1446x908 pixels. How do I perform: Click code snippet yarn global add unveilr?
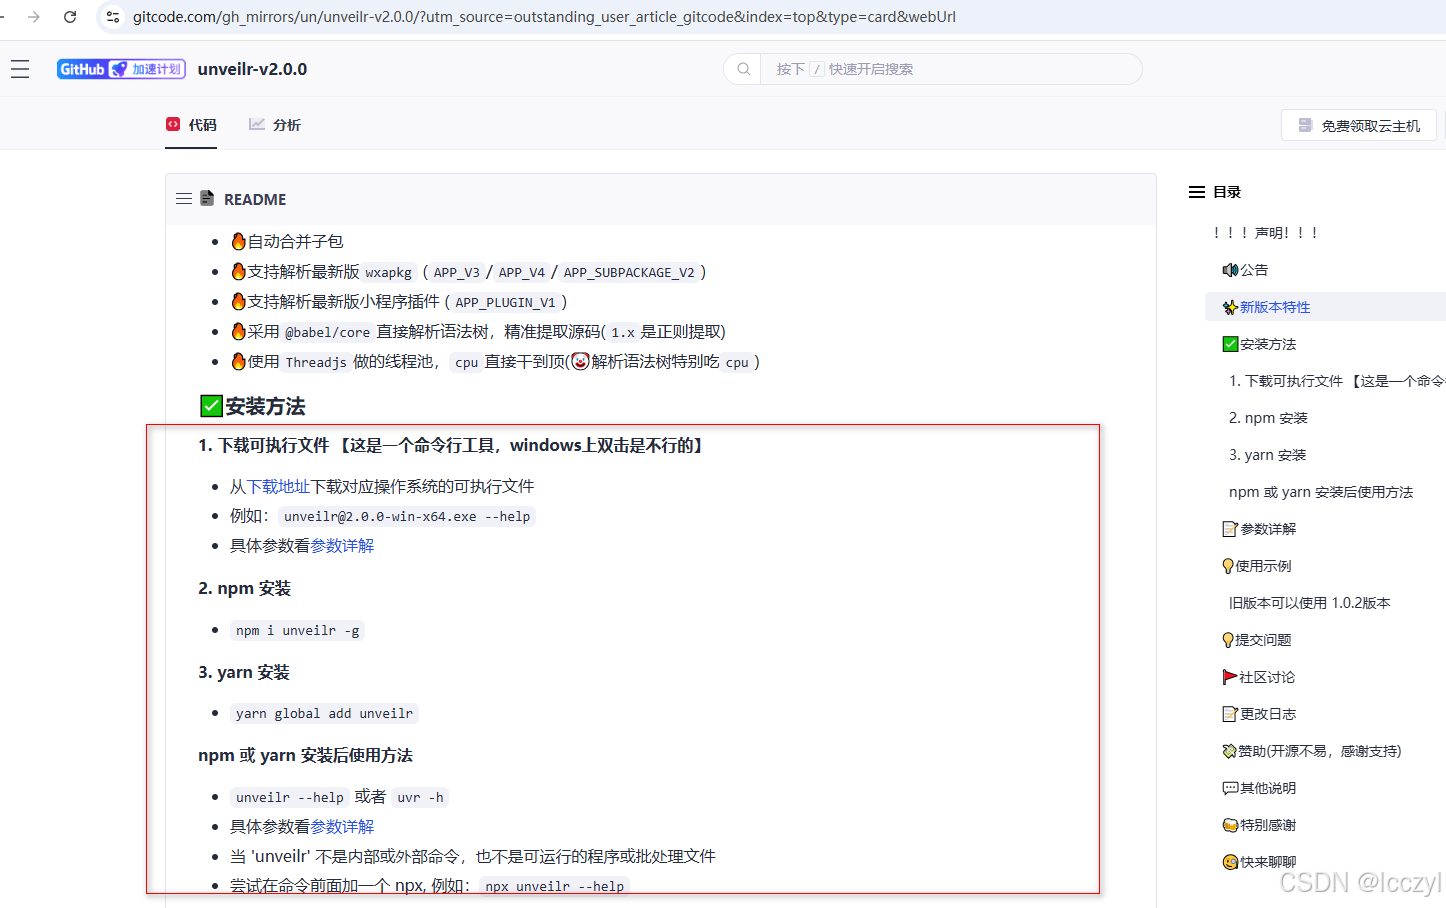[324, 713]
